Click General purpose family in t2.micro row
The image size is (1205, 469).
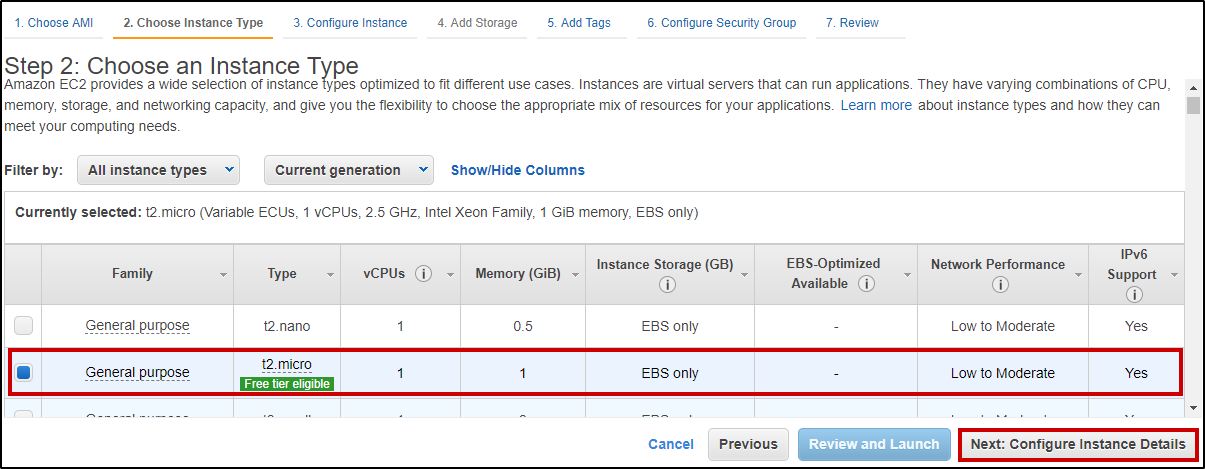click(x=137, y=373)
